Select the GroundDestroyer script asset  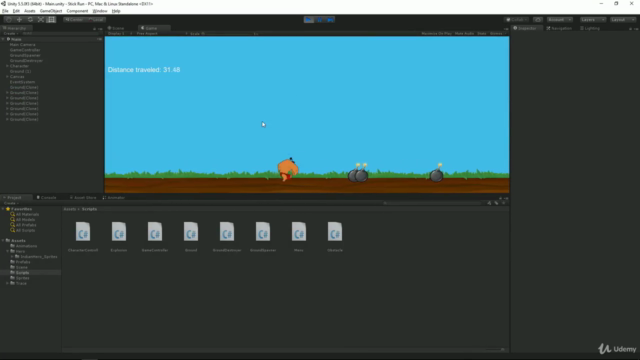[227, 237]
